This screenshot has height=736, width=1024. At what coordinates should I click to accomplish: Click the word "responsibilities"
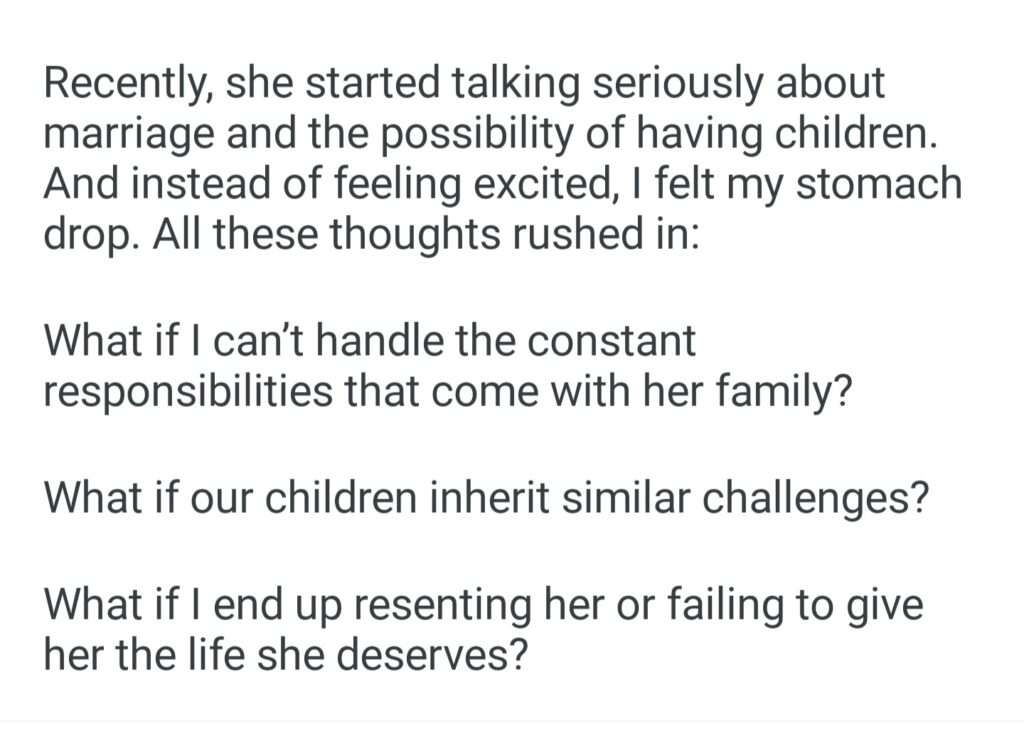pyautogui.click(x=188, y=392)
